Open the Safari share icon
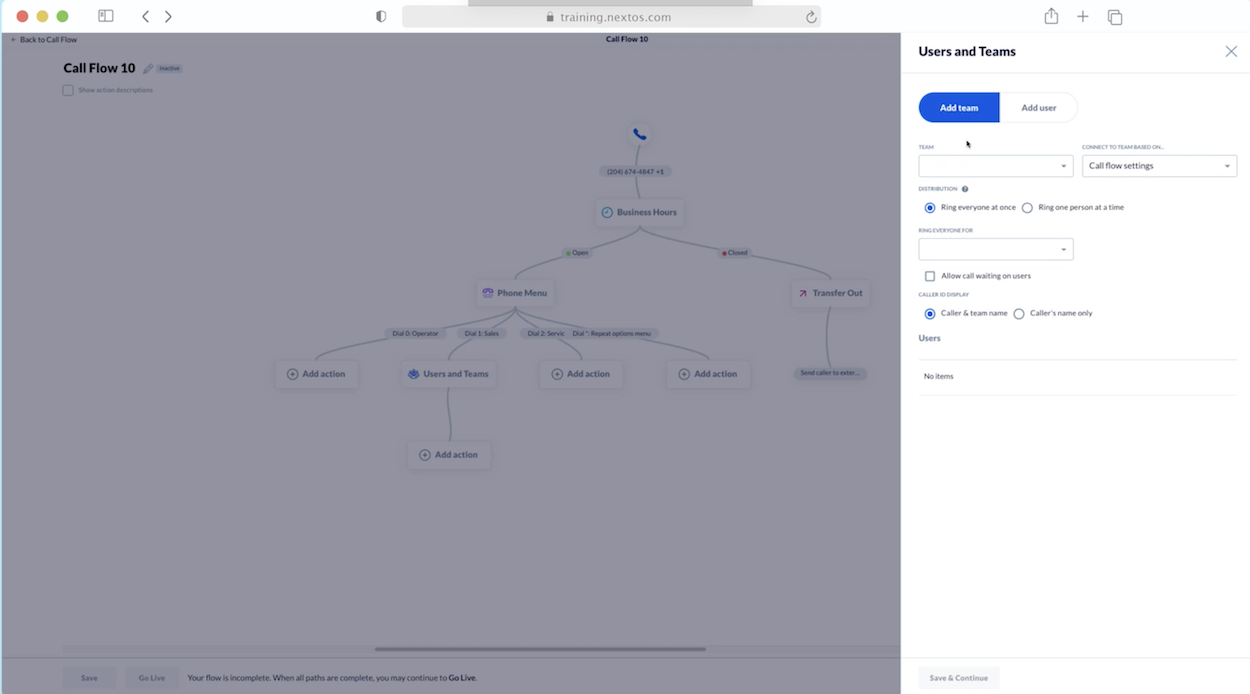 pos(1051,16)
